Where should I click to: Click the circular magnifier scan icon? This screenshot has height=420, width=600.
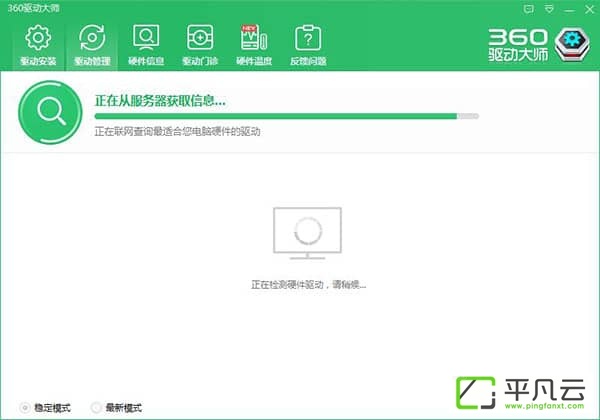pyautogui.click(x=50, y=112)
